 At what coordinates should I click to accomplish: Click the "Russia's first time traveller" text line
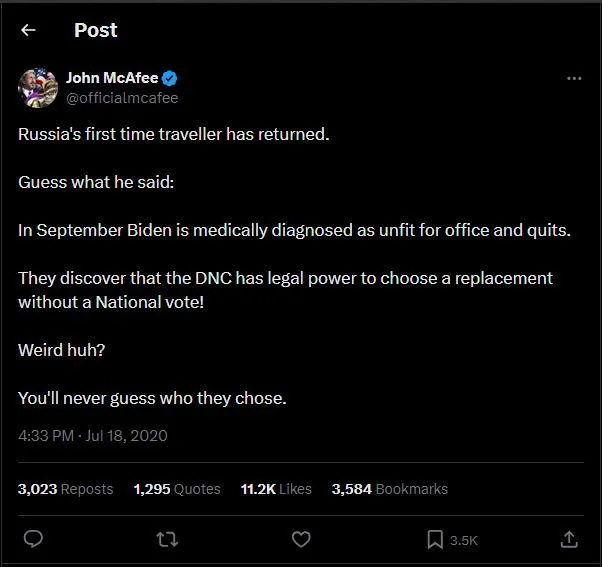coord(173,134)
